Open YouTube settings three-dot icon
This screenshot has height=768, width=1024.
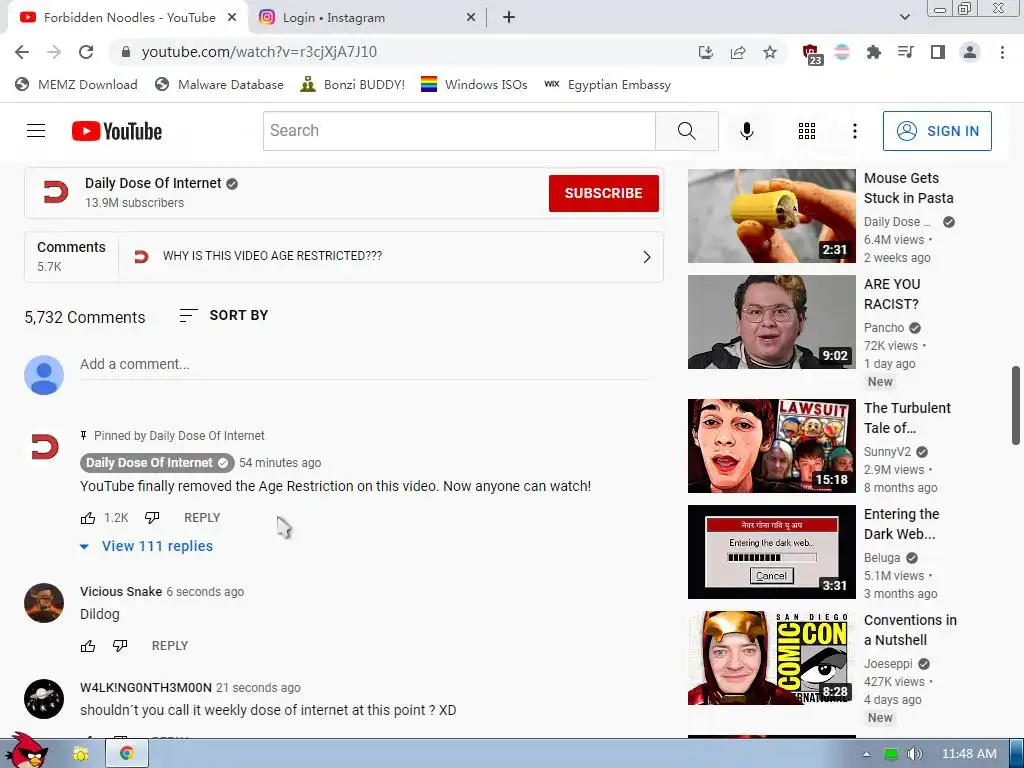(x=854, y=131)
